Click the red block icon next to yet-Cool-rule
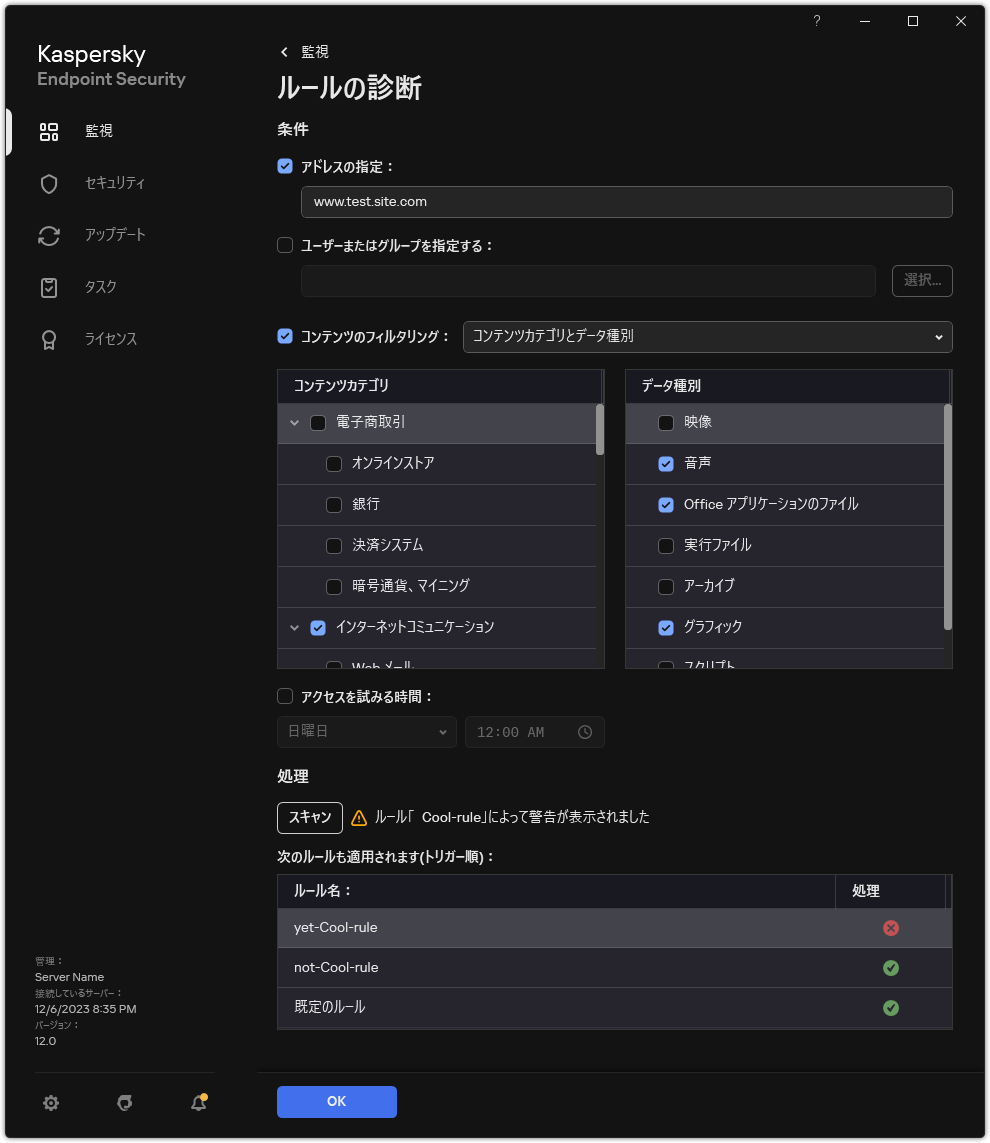This screenshot has height=1143, width=990. pyautogui.click(x=891, y=928)
